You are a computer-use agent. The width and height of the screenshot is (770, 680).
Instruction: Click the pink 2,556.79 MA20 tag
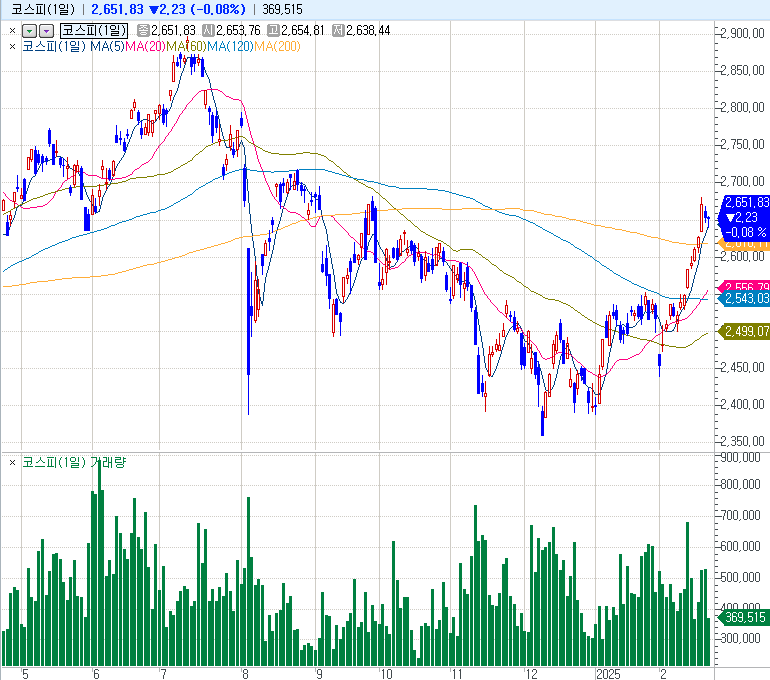(x=746, y=286)
